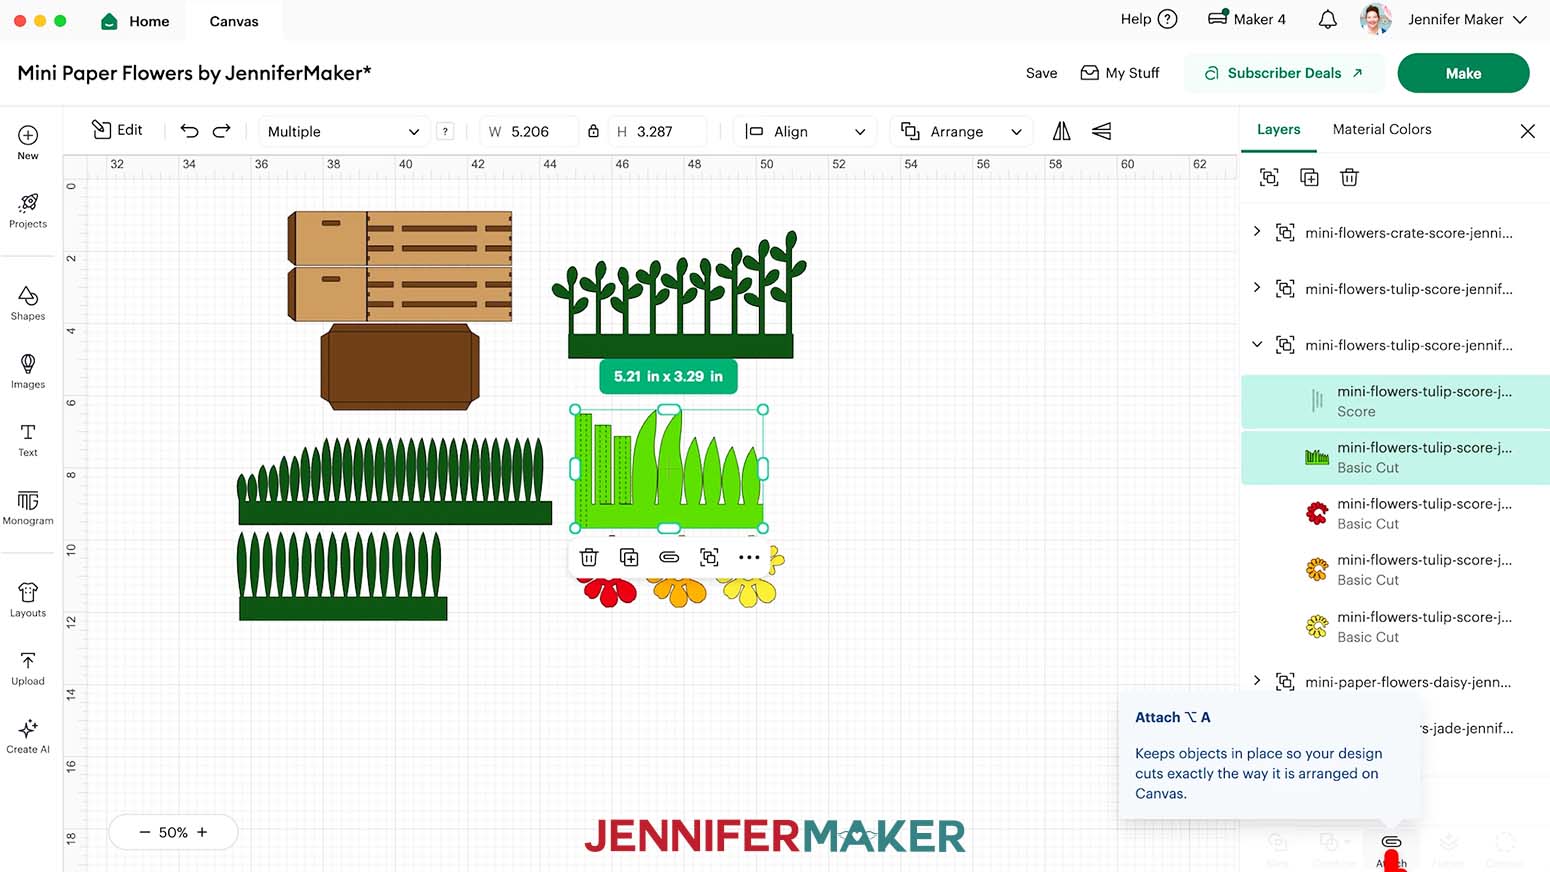Screen dimensions: 1550x872
Task: Open the notifications bell
Action: click(1328, 19)
